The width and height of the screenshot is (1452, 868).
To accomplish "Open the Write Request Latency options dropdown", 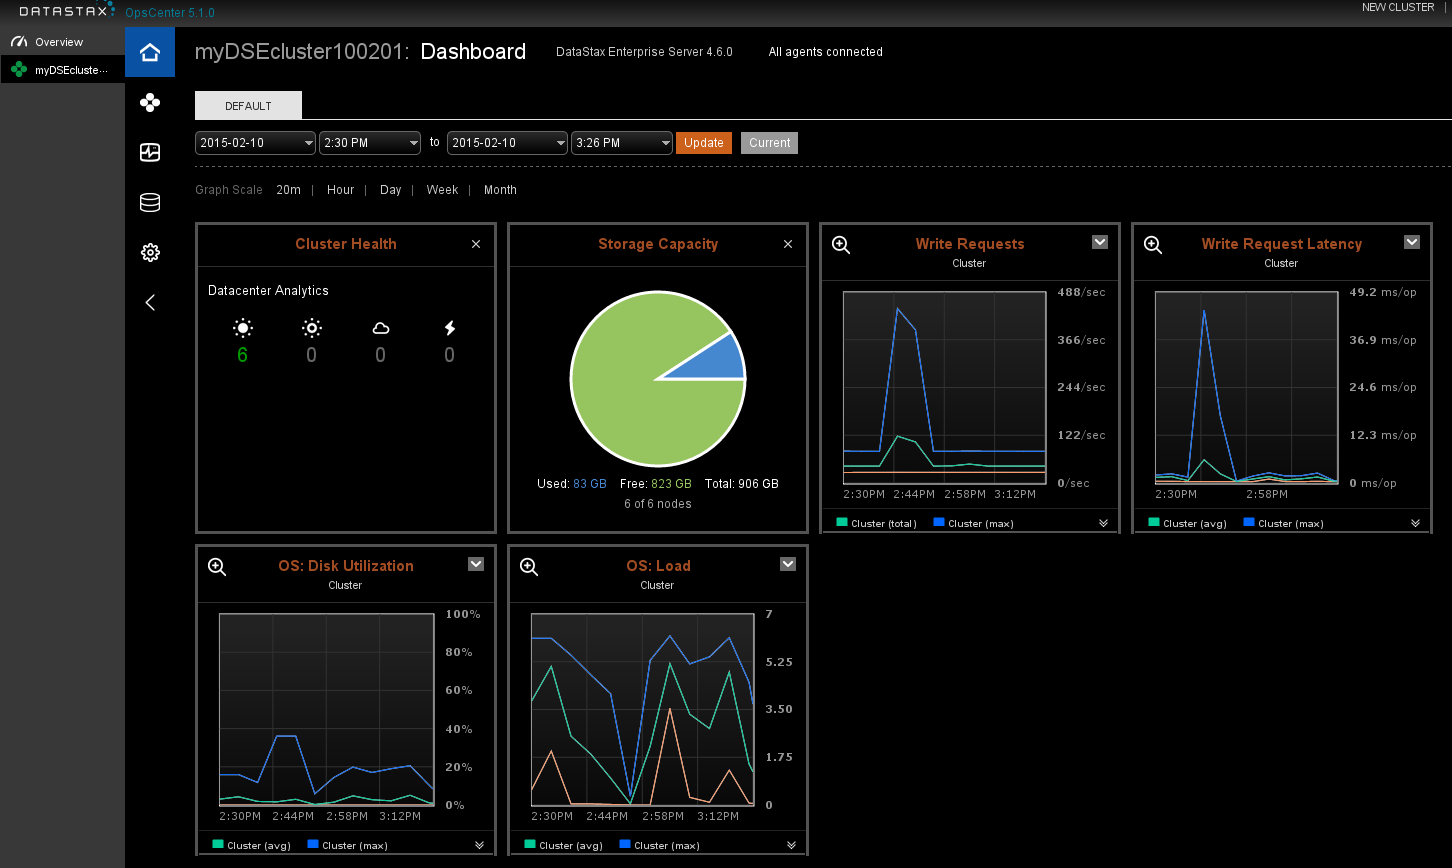I will click(x=1412, y=242).
